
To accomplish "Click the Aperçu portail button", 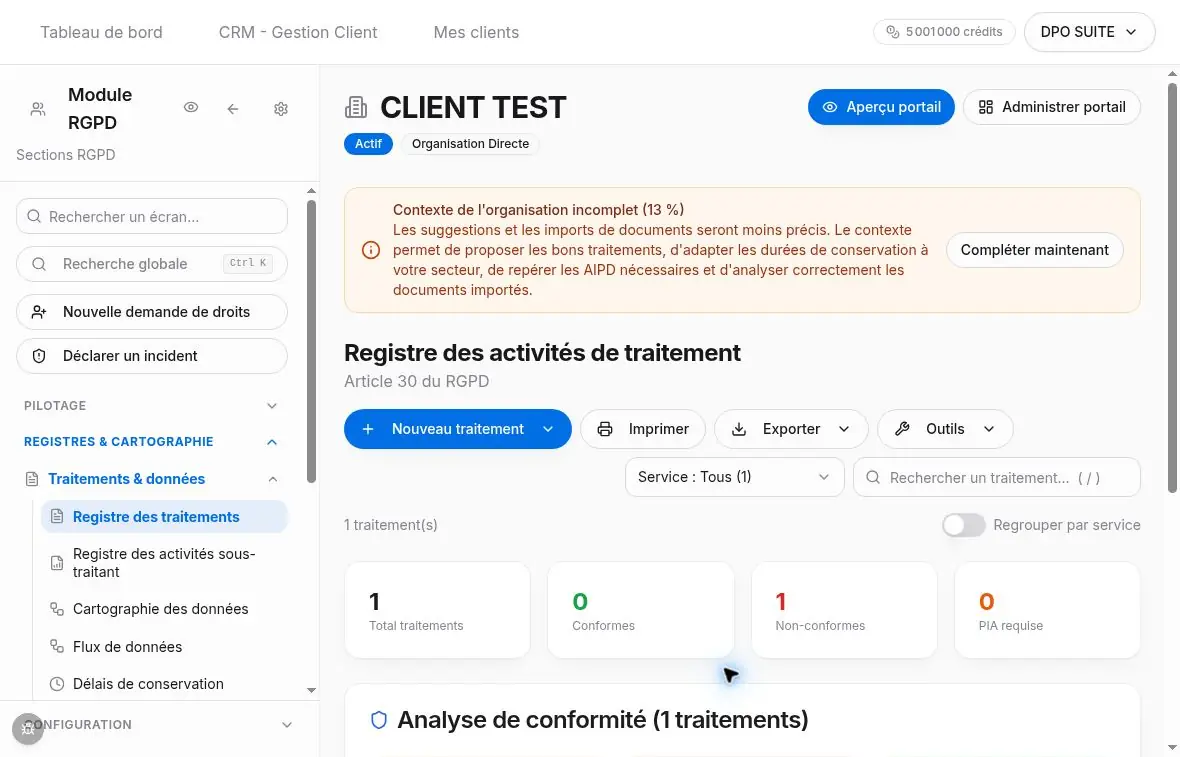I will [x=881, y=107].
